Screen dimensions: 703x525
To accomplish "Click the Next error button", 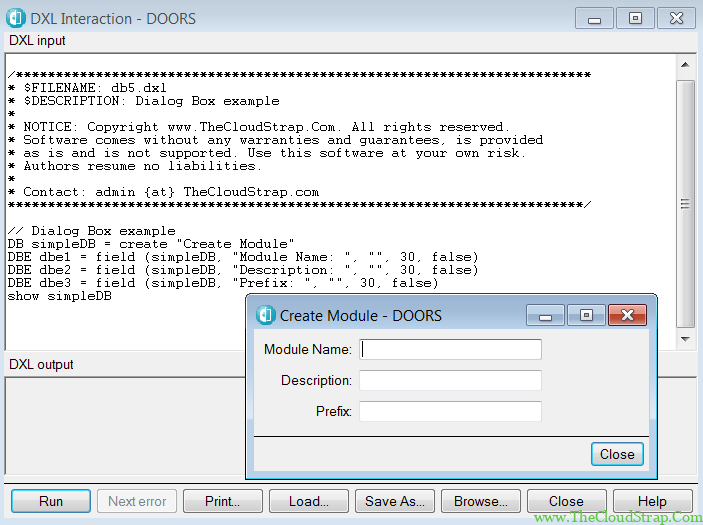I will click(x=137, y=501).
